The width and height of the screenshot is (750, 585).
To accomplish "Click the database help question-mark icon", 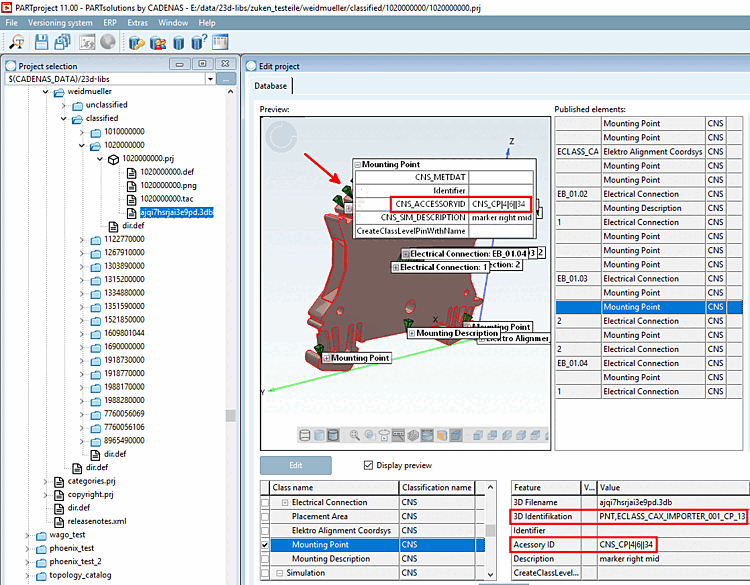I will tap(199, 42).
